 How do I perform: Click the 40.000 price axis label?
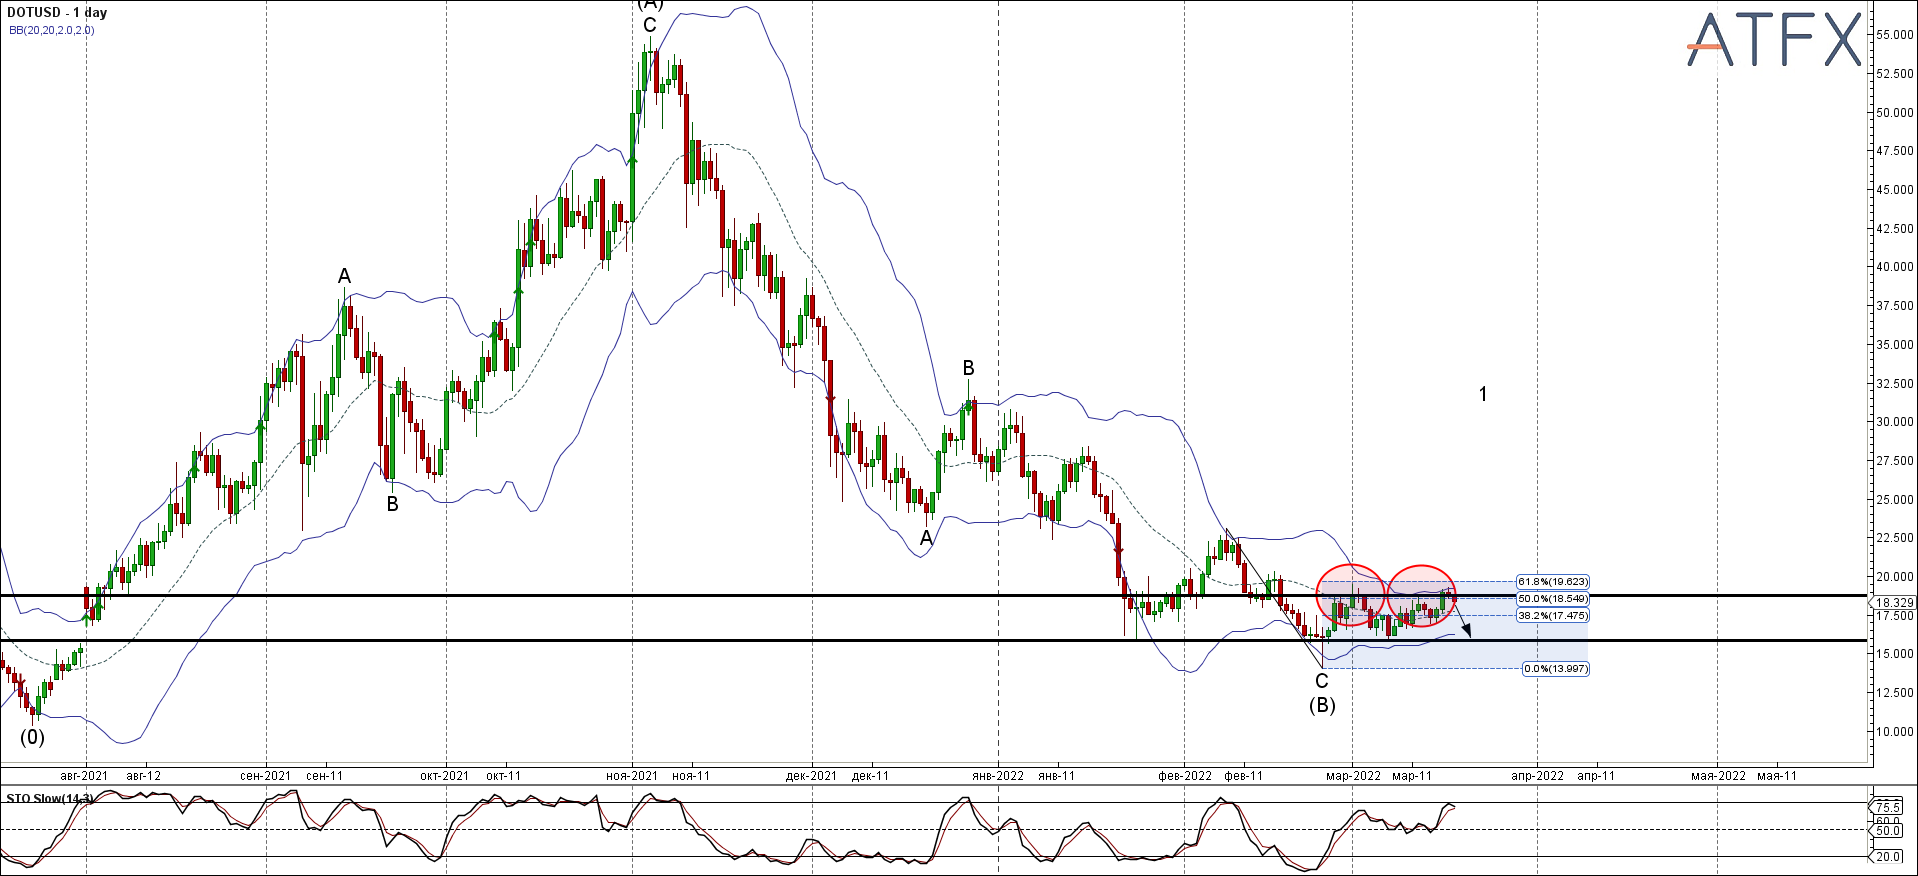point(1895,267)
